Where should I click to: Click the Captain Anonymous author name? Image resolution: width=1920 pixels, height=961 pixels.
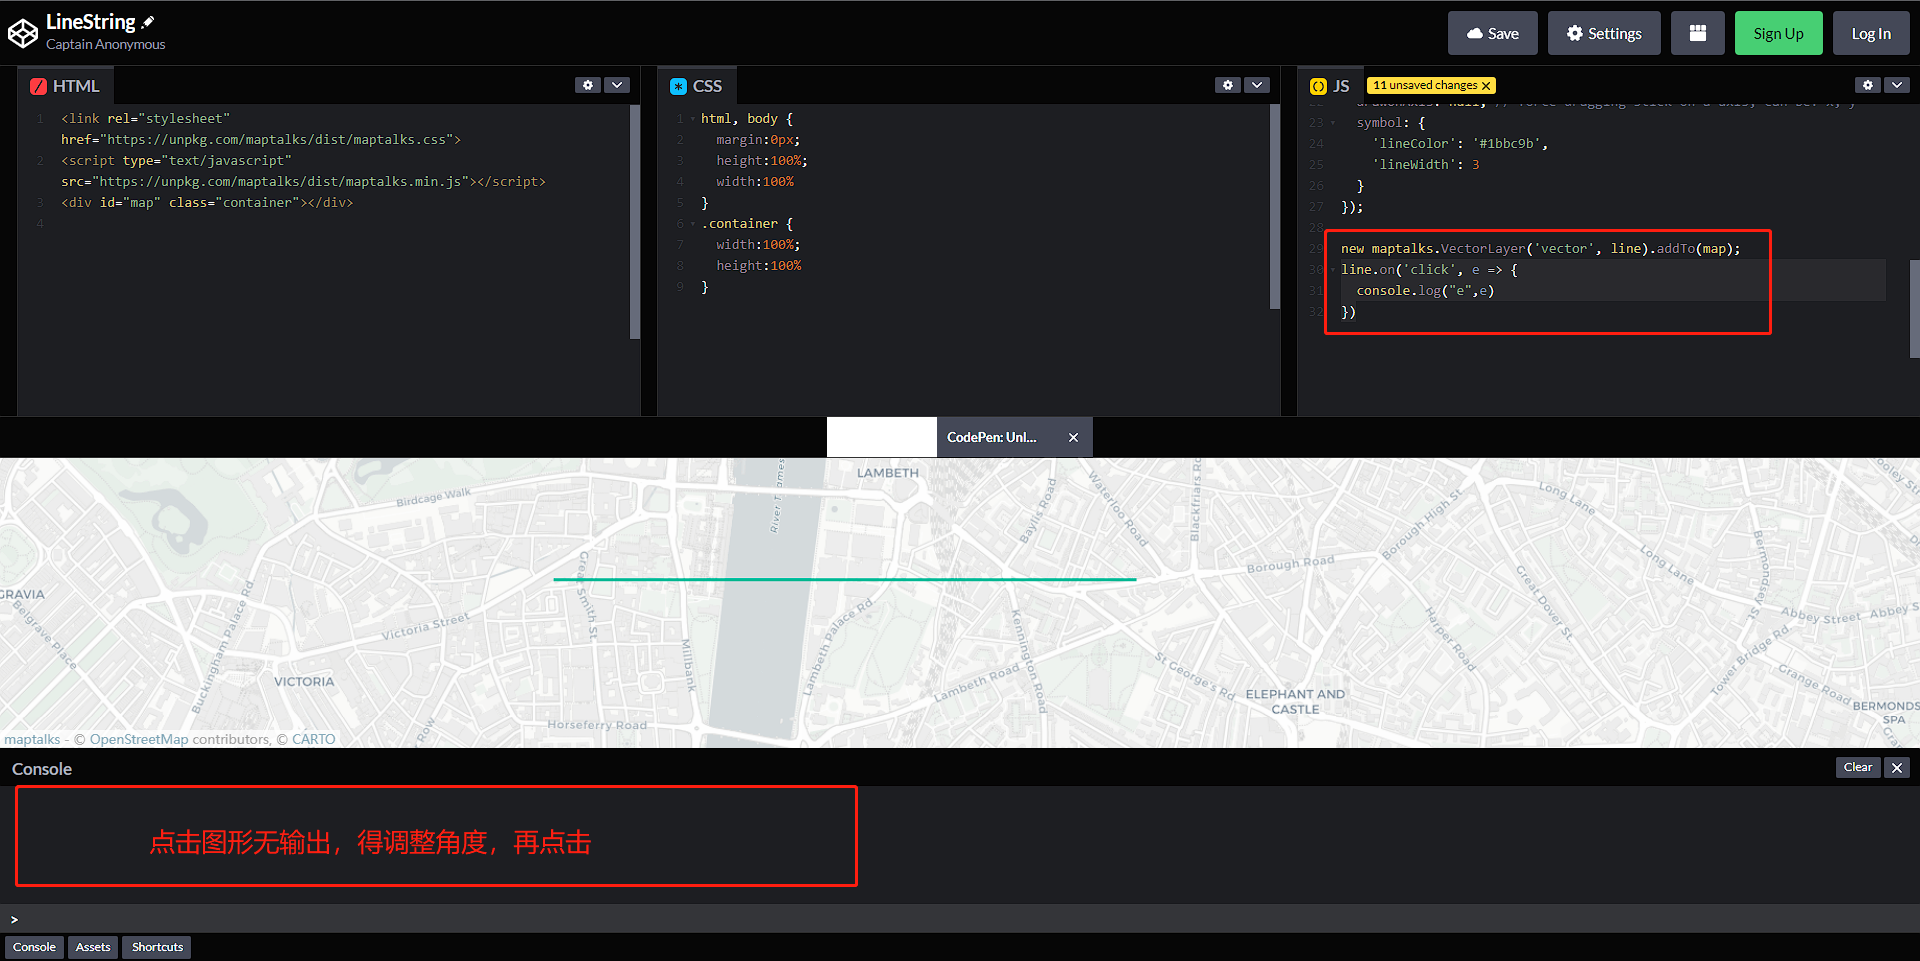pos(106,45)
